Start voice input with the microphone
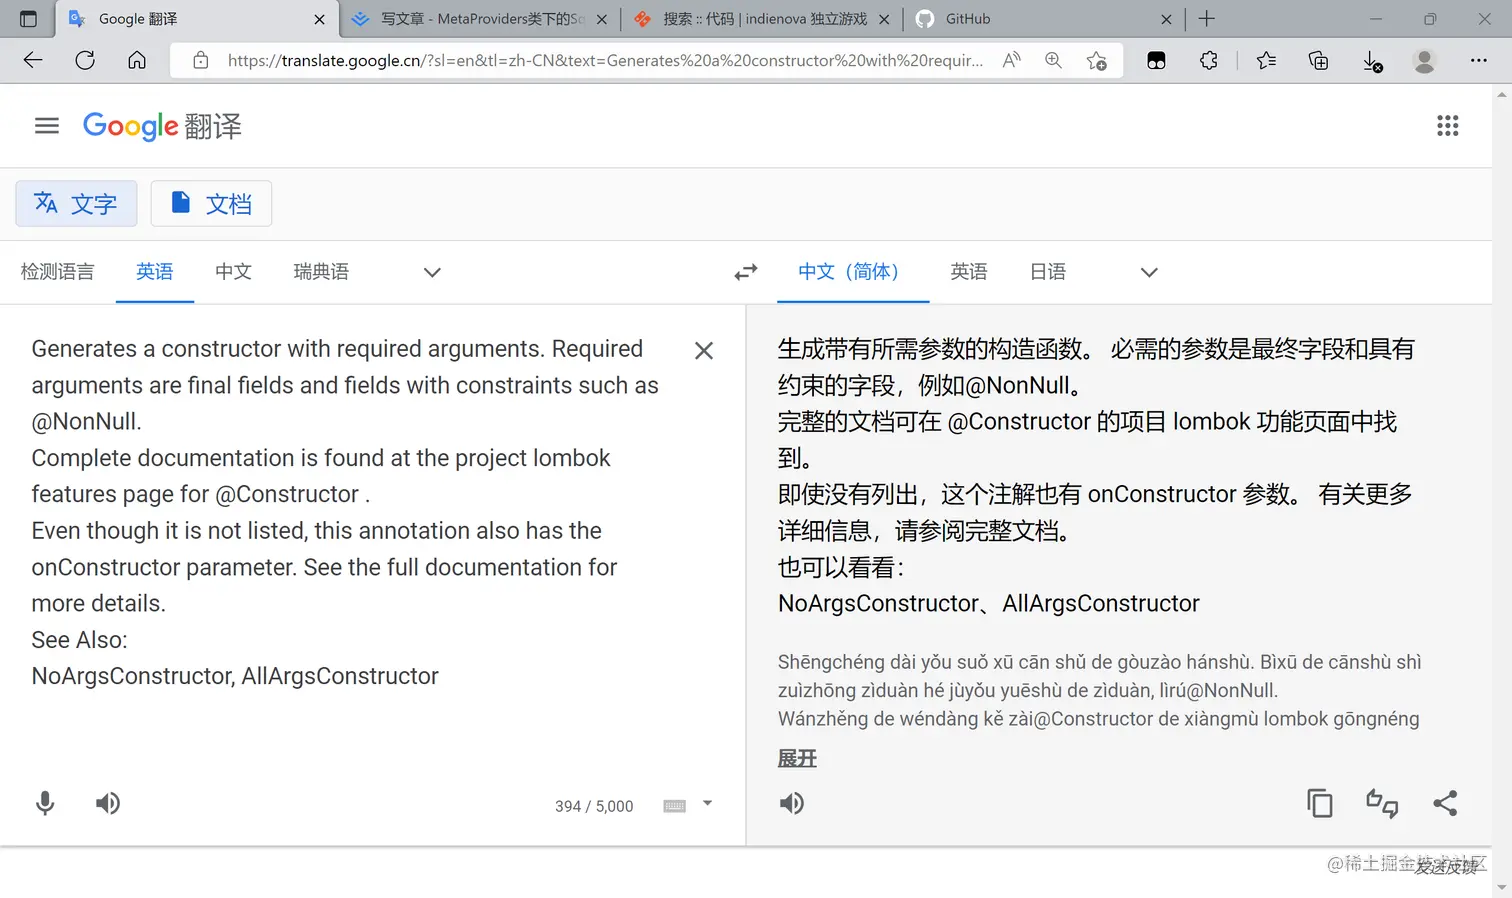The image size is (1512, 898). [45, 803]
